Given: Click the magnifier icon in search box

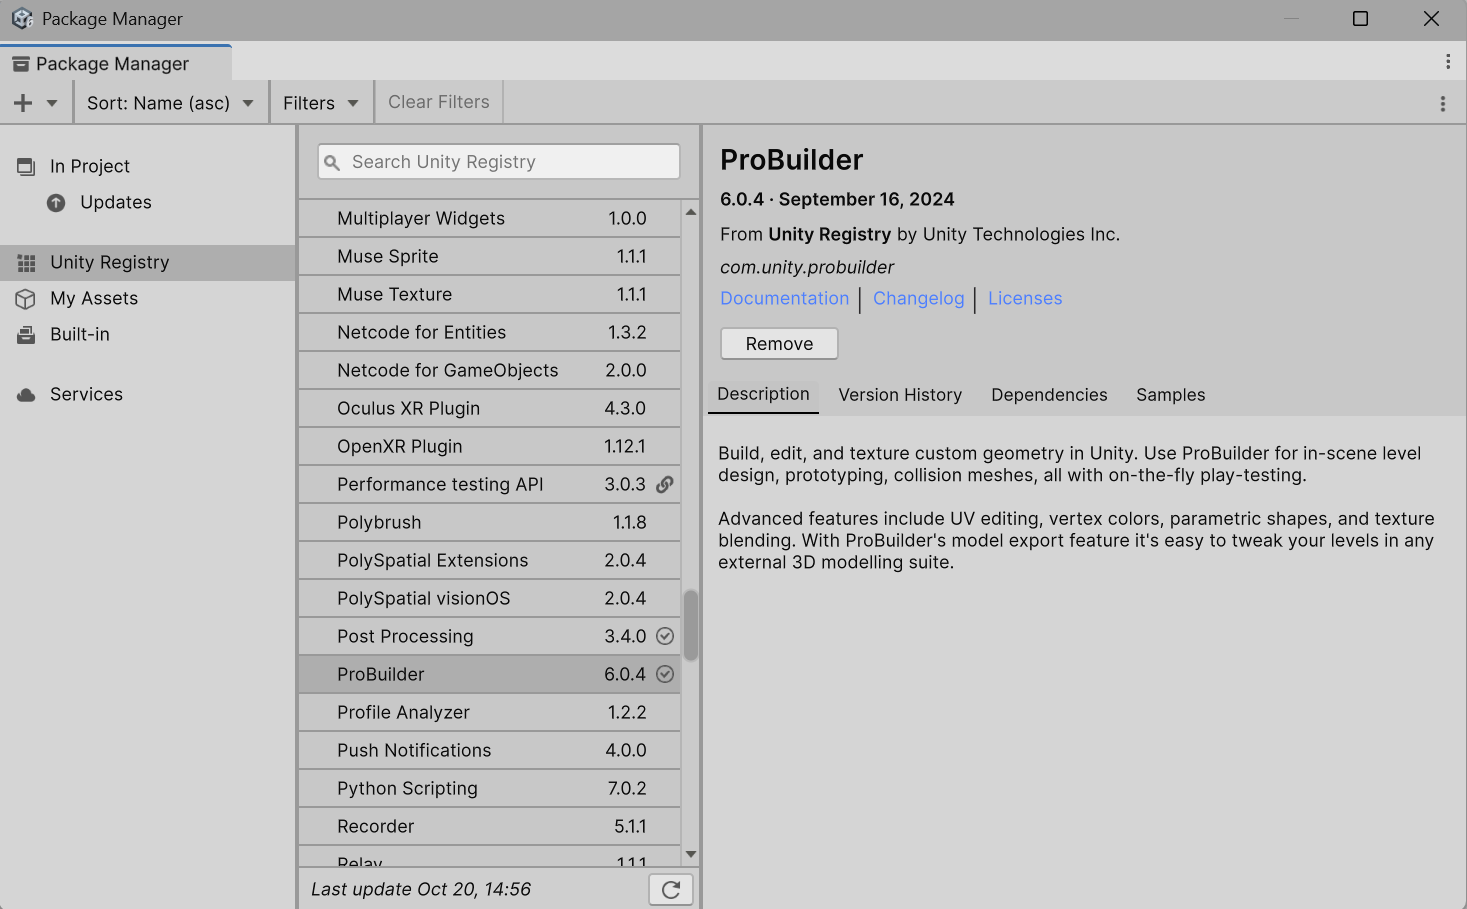Looking at the screenshot, I should [332, 162].
